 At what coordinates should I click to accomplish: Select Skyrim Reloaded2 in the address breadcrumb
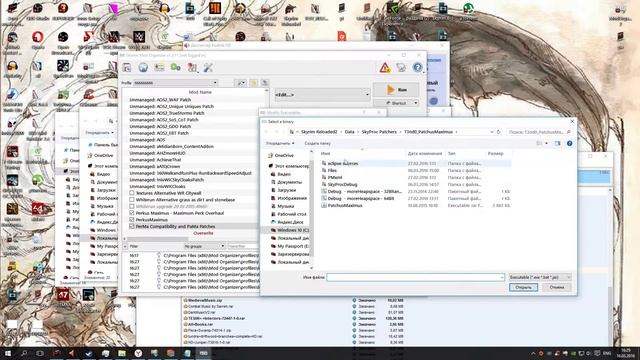click(x=319, y=132)
